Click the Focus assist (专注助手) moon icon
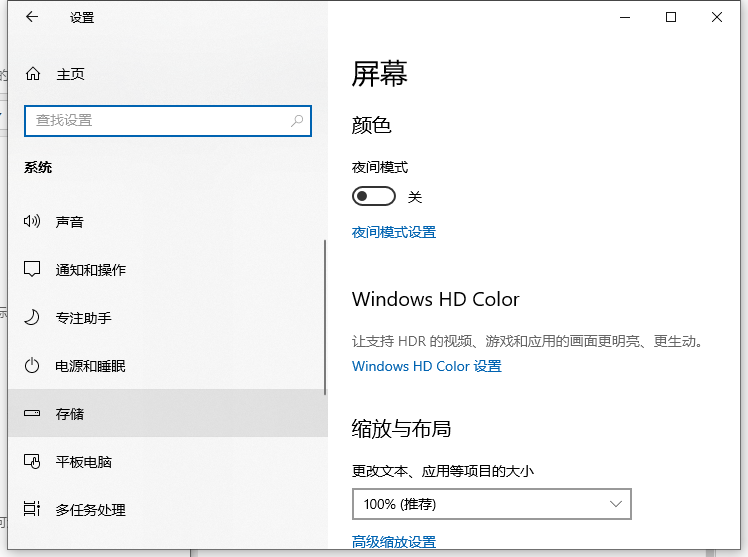Viewport: 748px width, 557px height. click(x=32, y=318)
